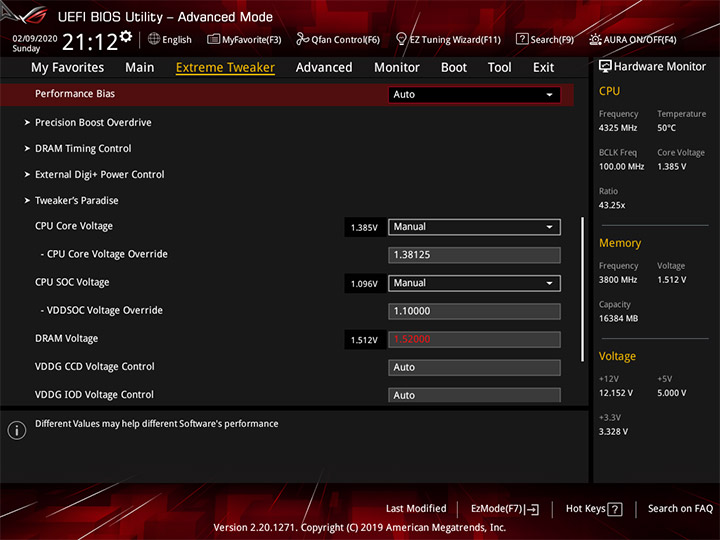The height and width of the screenshot is (540, 720).
Task: Launch EZ Tuning Wizard(F11)
Action: pos(448,39)
